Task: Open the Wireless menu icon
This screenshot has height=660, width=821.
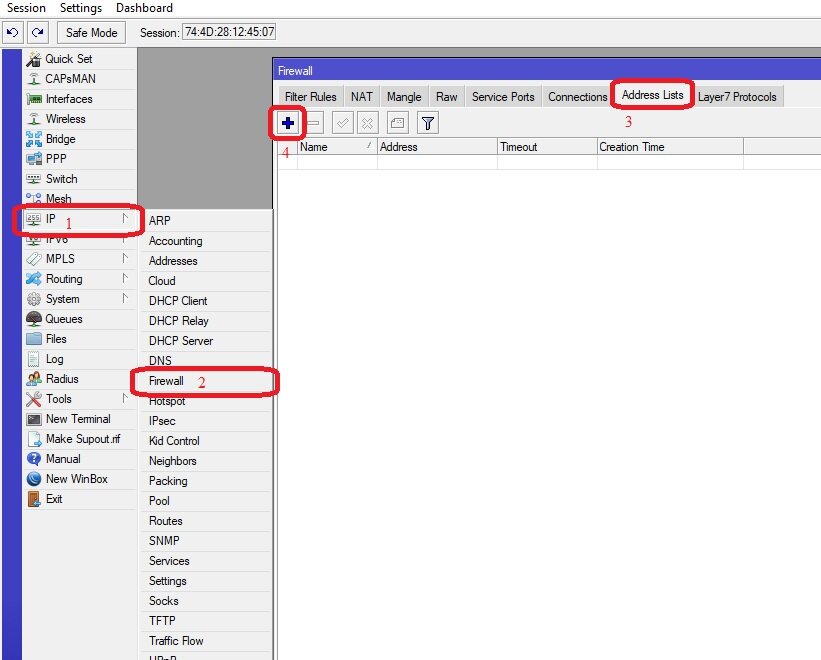Action: [x=34, y=119]
